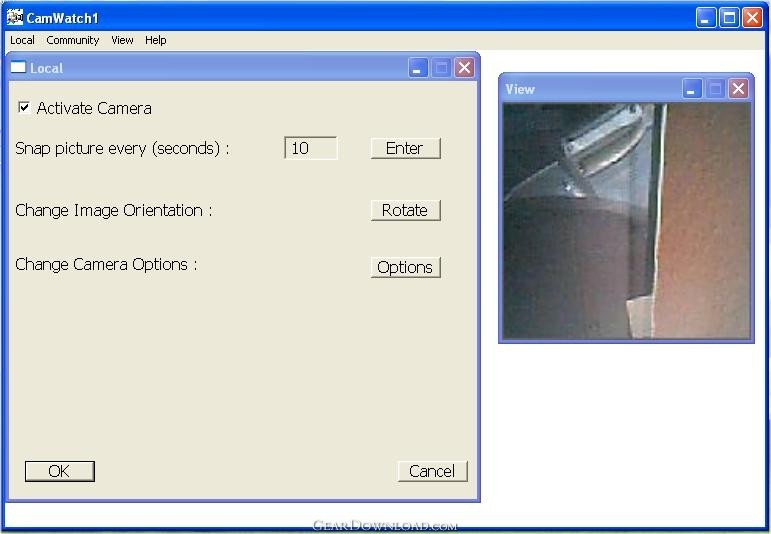Image resolution: width=771 pixels, height=534 pixels.
Task: Click the Rotate button
Action: (x=406, y=210)
